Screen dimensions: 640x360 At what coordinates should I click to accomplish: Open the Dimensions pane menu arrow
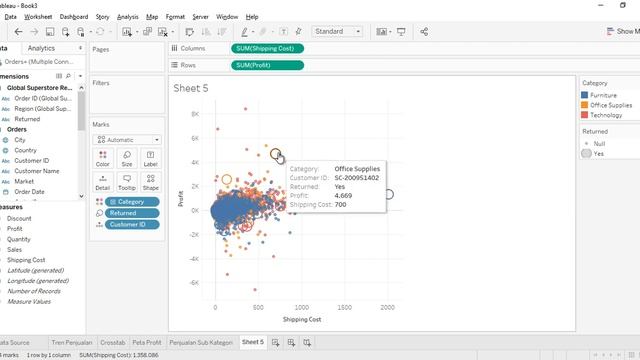click(80, 76)
